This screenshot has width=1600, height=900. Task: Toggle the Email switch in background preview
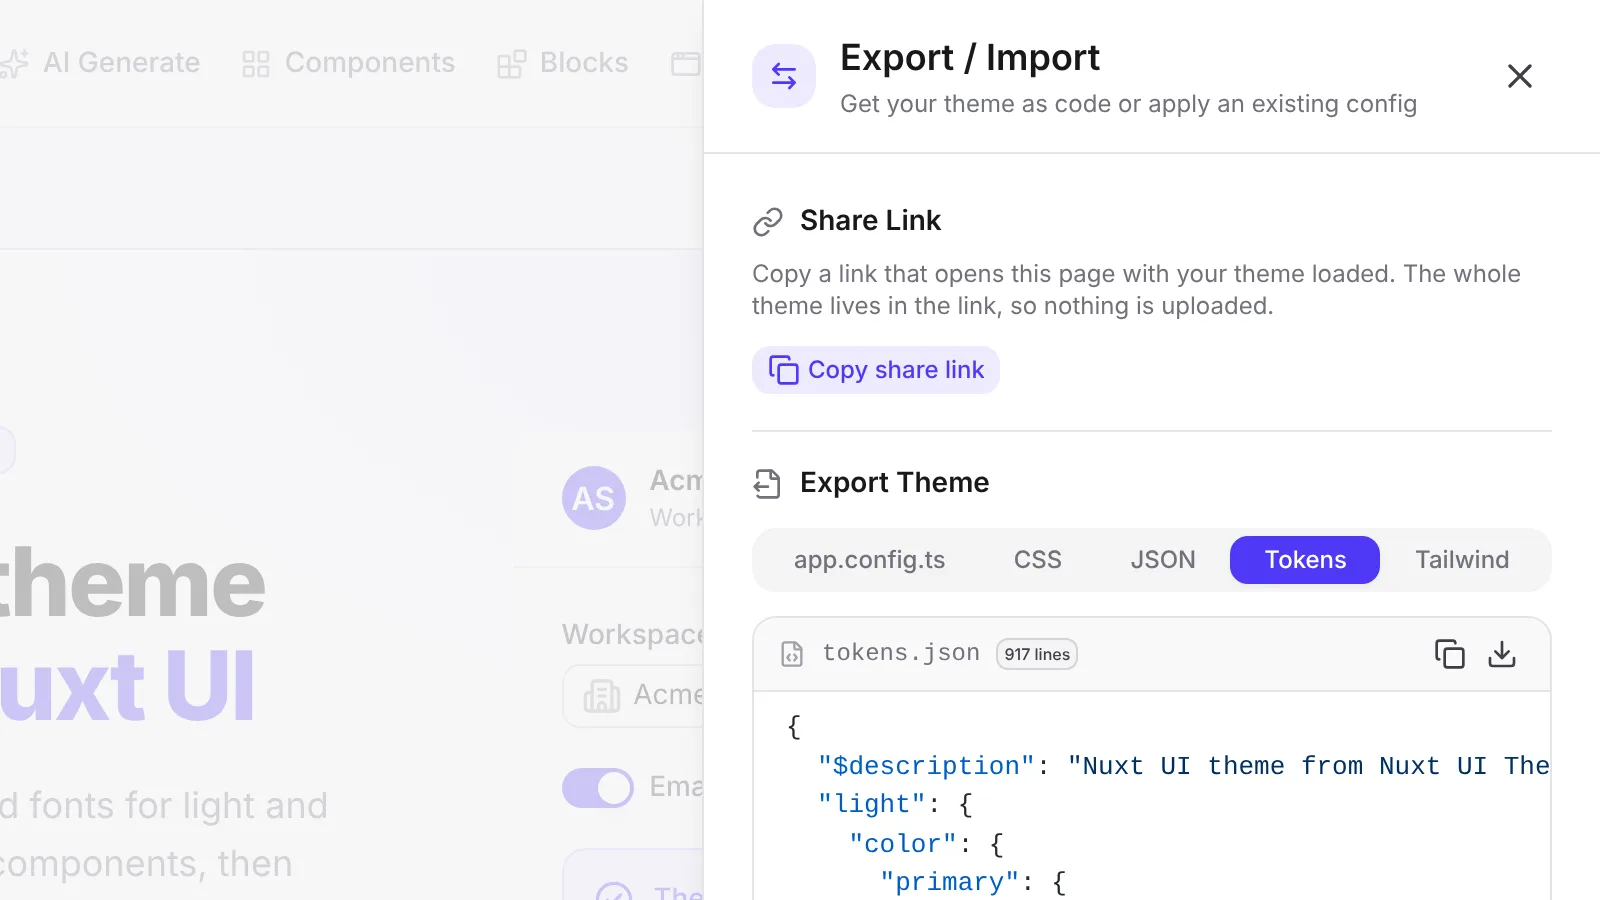(x=598, y=788)
